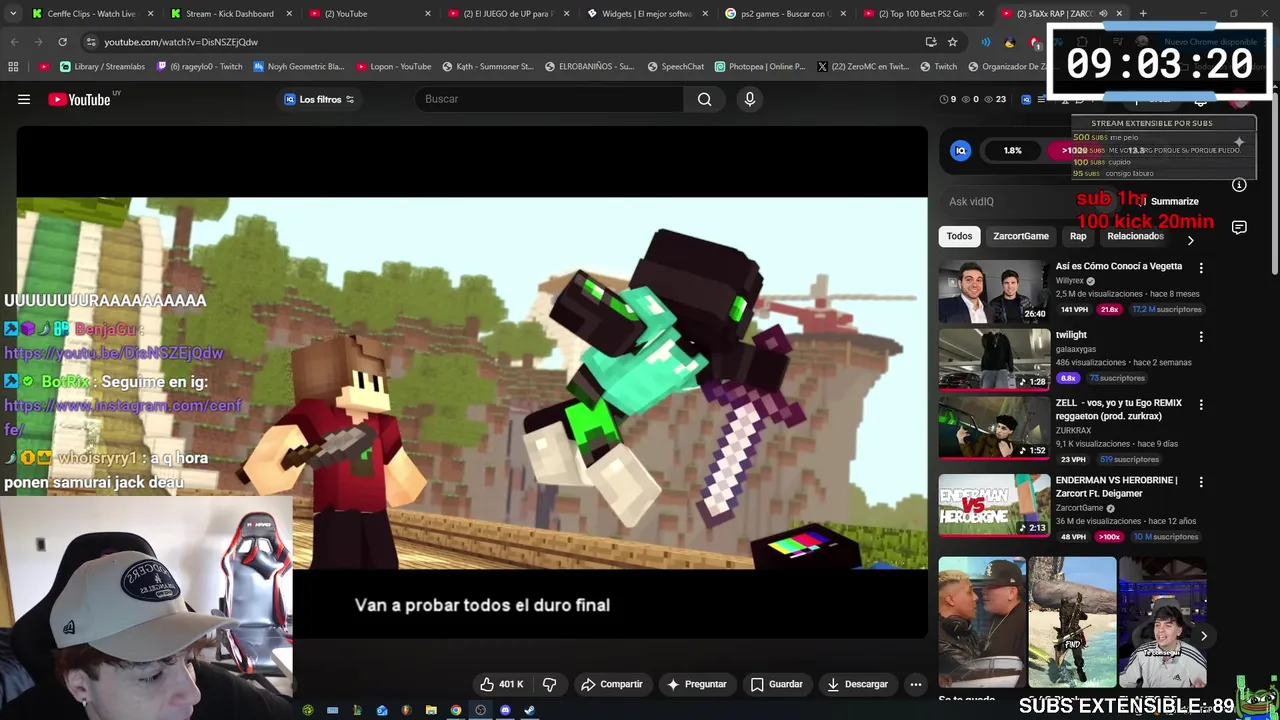Screen dimensions: 1280x720
Task: Expand 'Los filtros' vidIQ selector
Action: 320,99
